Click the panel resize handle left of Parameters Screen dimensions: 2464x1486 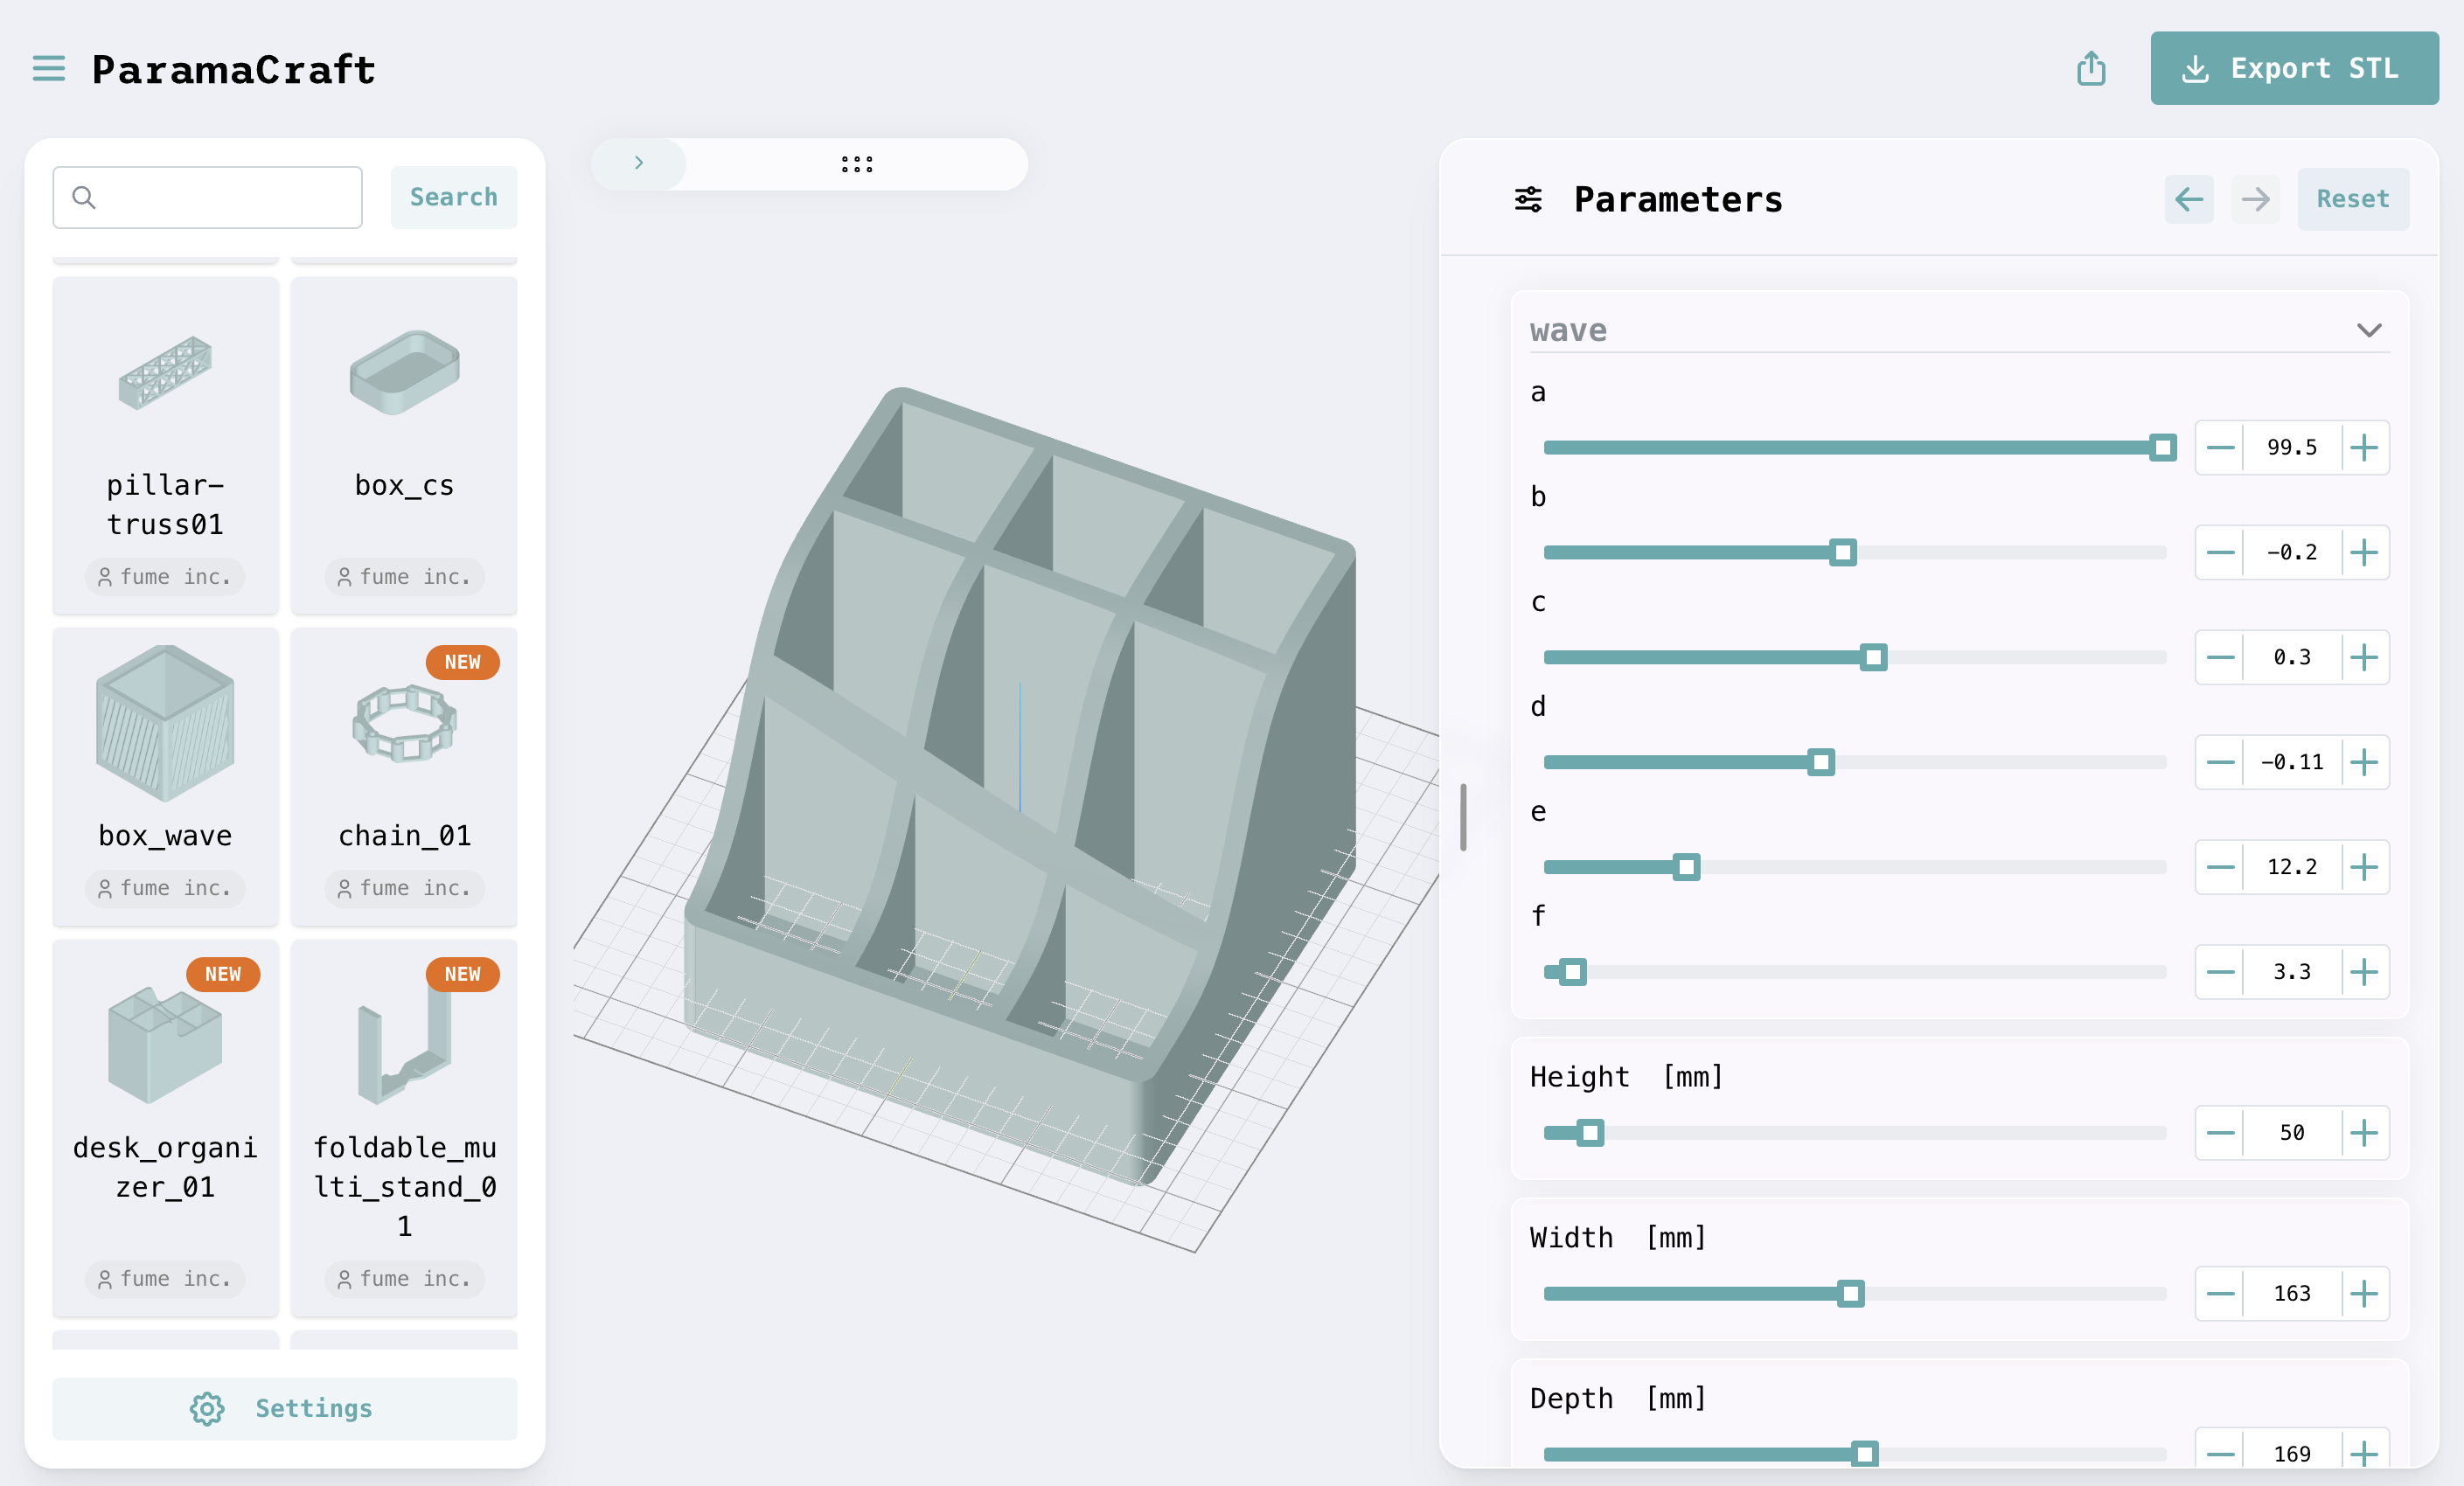(1463, 817)
